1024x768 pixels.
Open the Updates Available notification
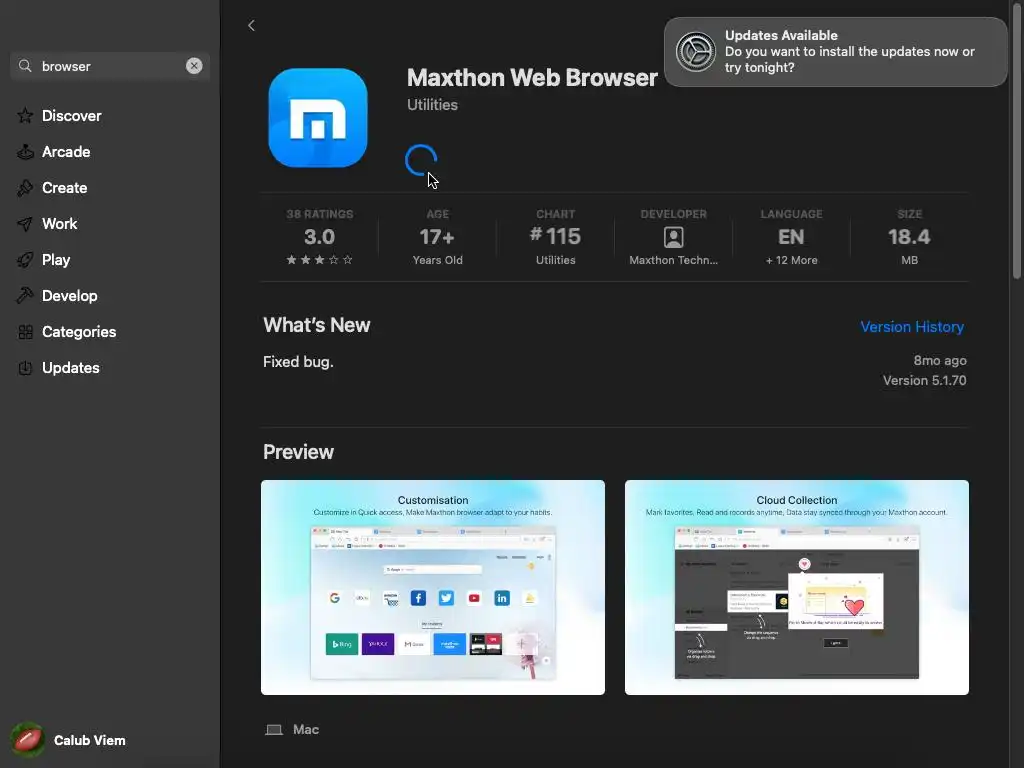[x=835, y=52]
